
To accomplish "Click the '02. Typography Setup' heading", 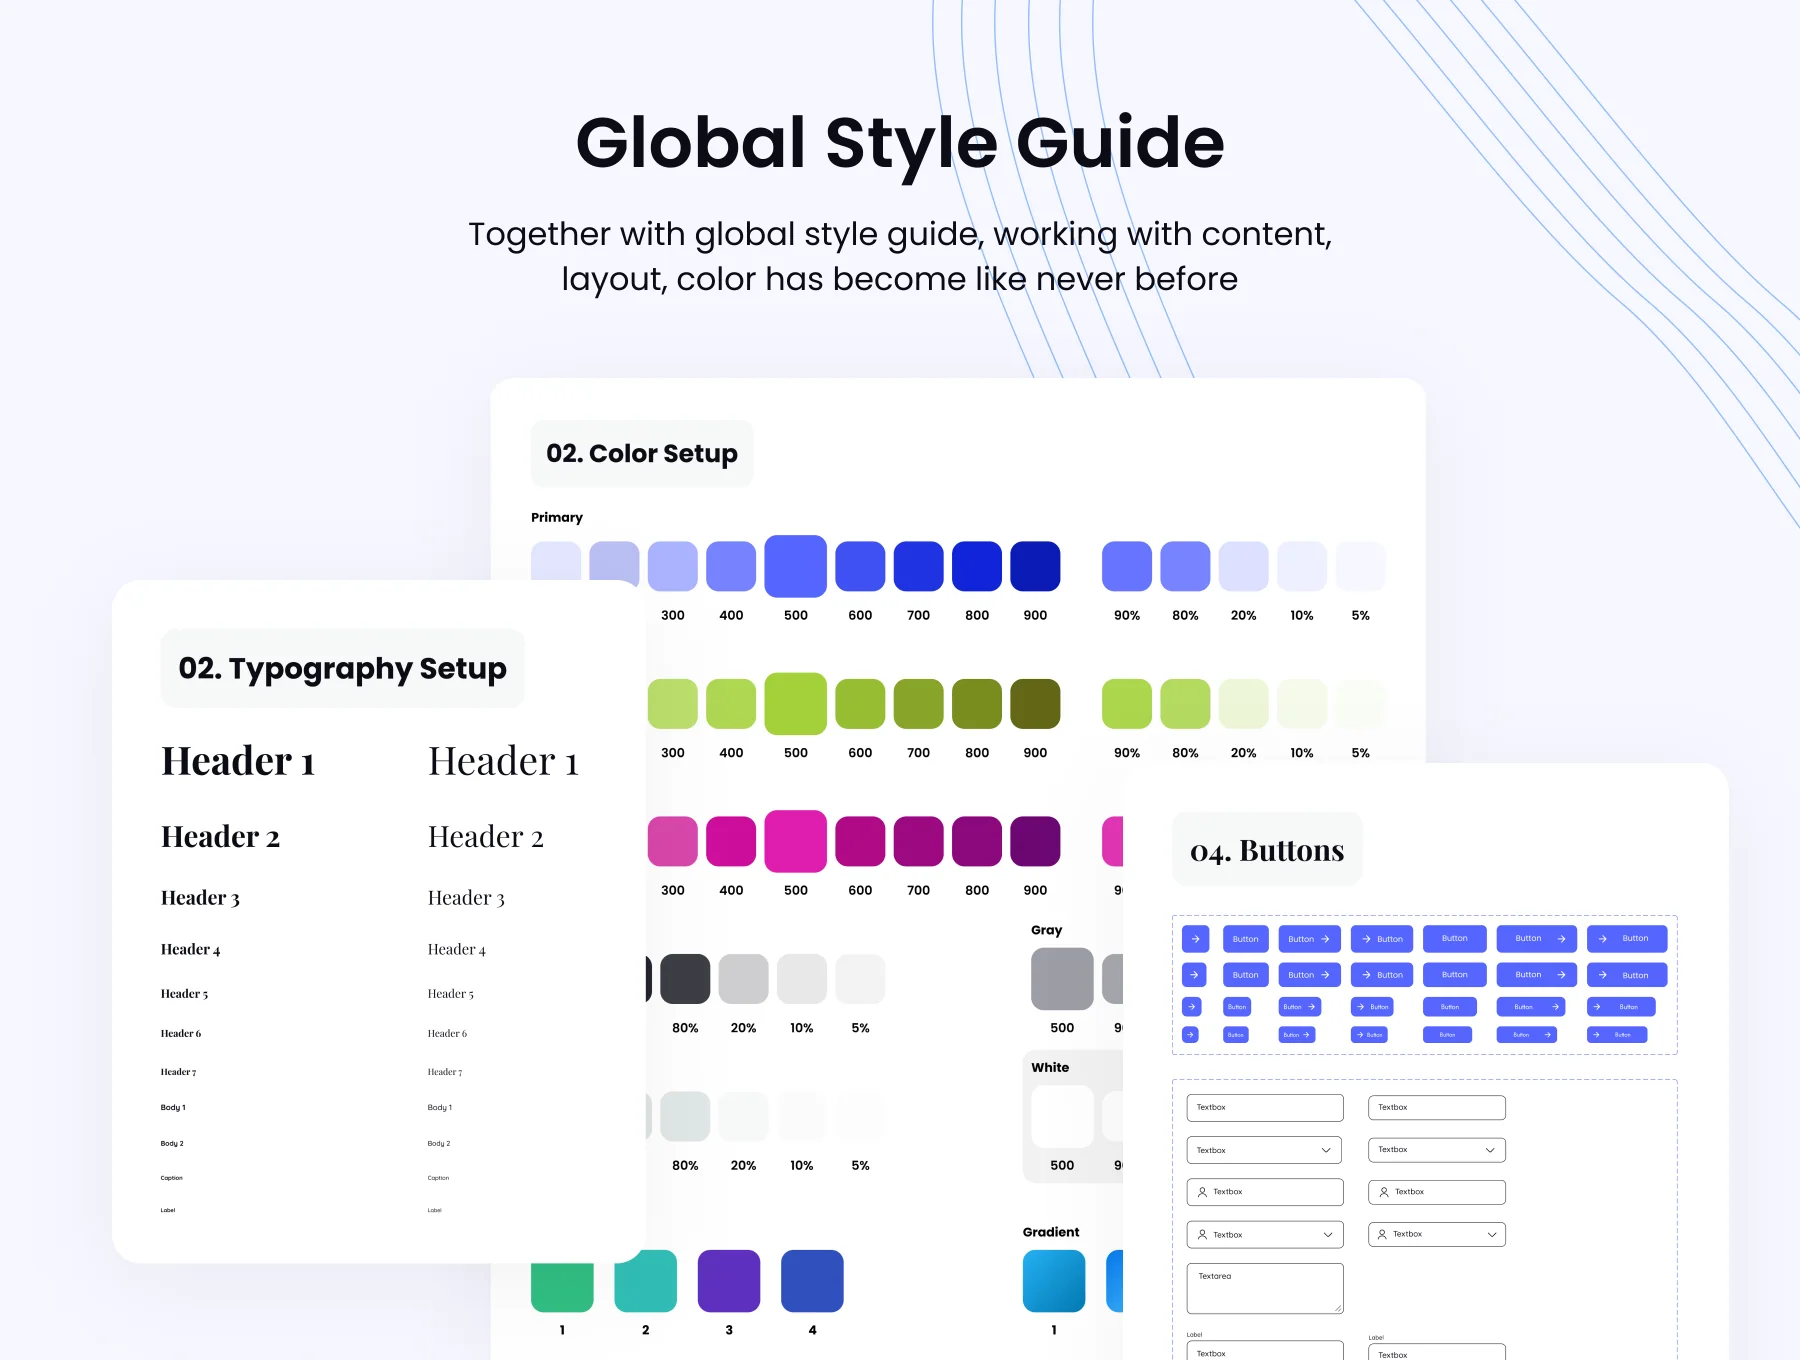I will 343,668.
